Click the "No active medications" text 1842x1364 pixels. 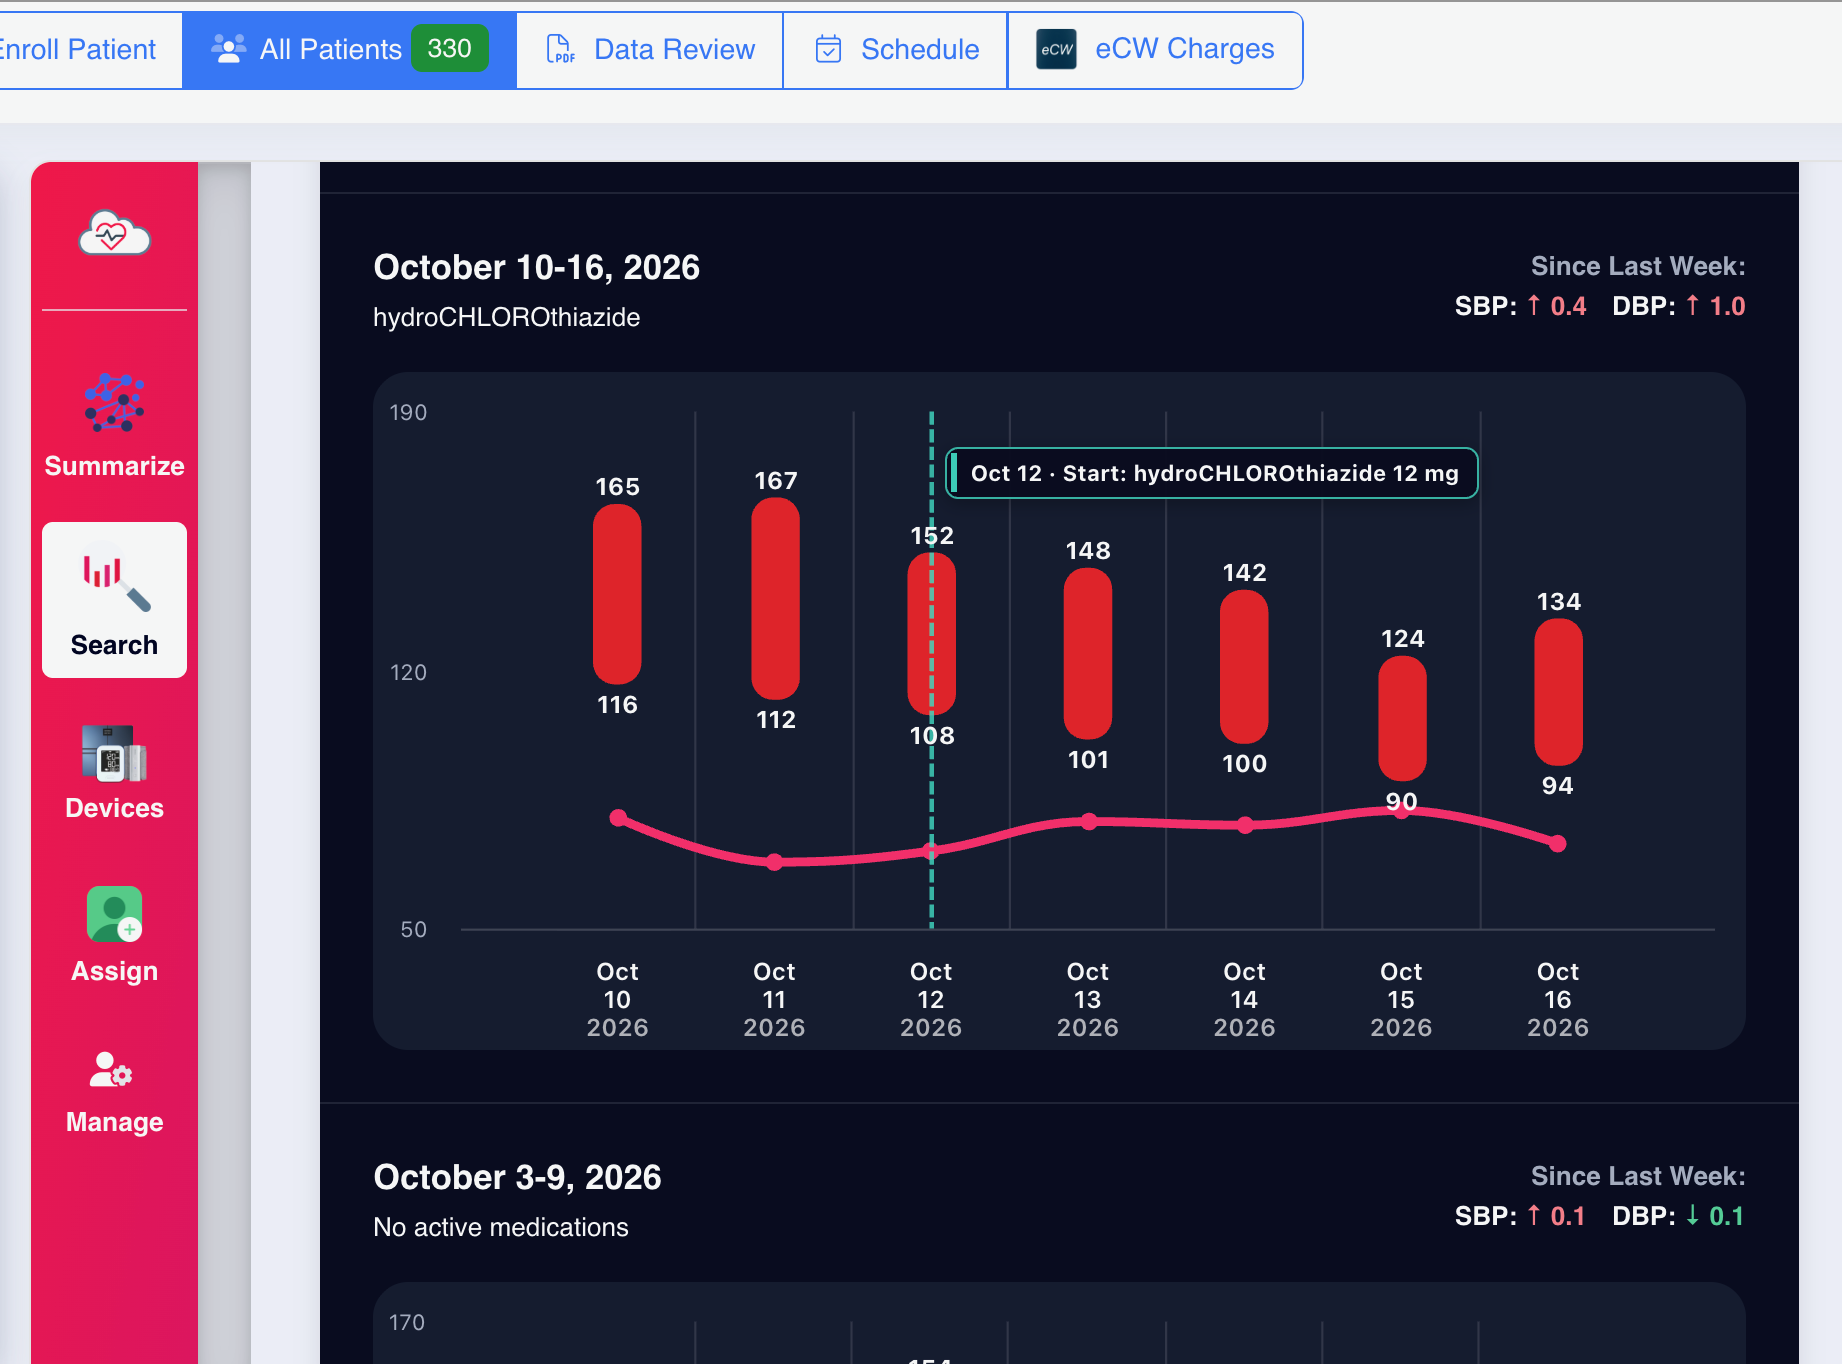[x=501, y=1227]
